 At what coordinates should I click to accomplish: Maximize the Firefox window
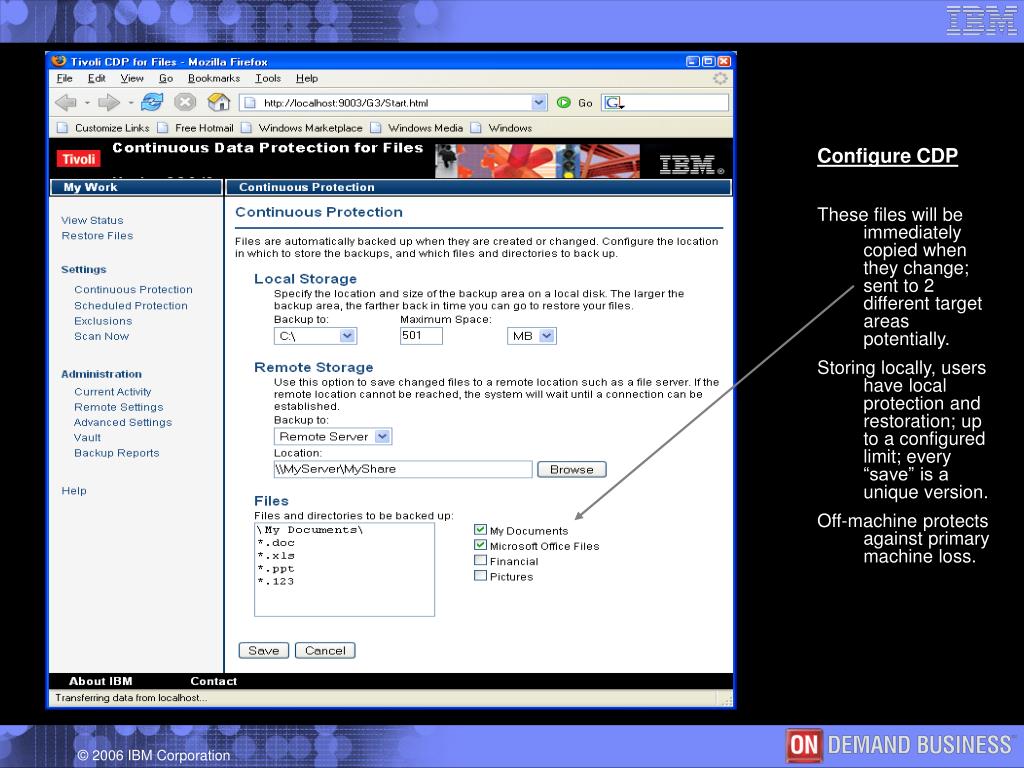point(708,61)
